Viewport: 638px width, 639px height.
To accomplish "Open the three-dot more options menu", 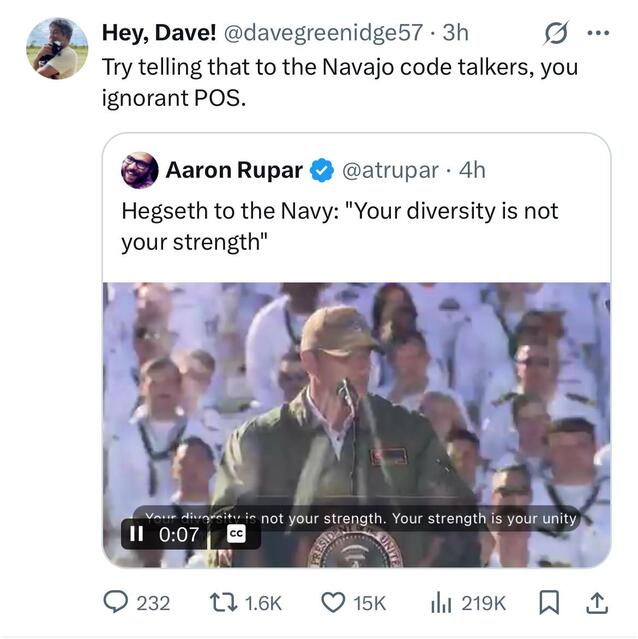I will tap(598, 33).
